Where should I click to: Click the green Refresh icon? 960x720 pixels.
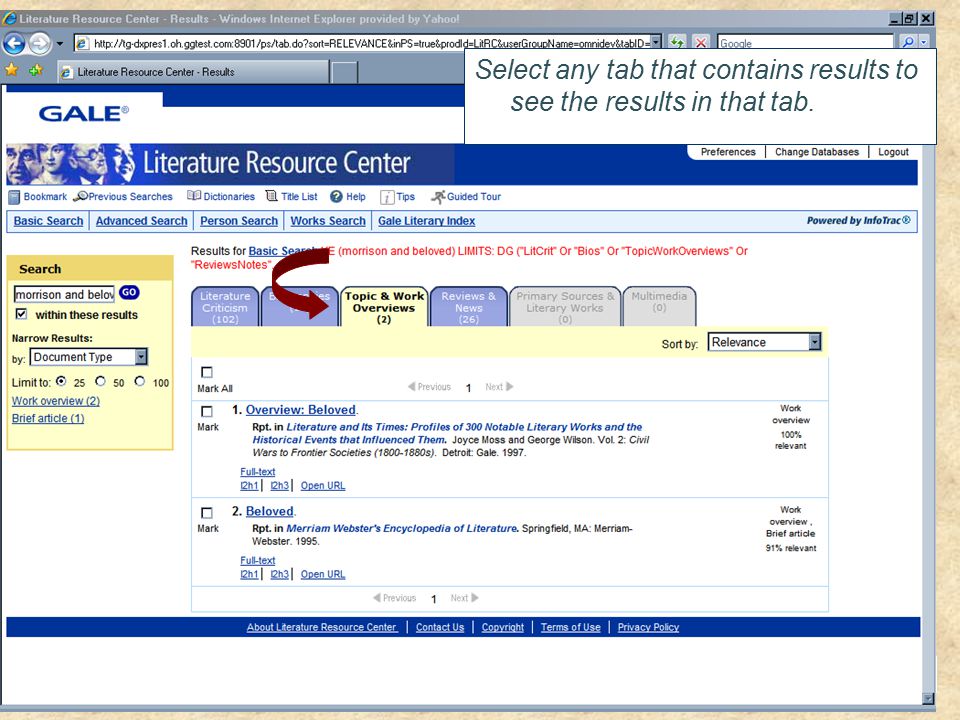click(677, 43)
